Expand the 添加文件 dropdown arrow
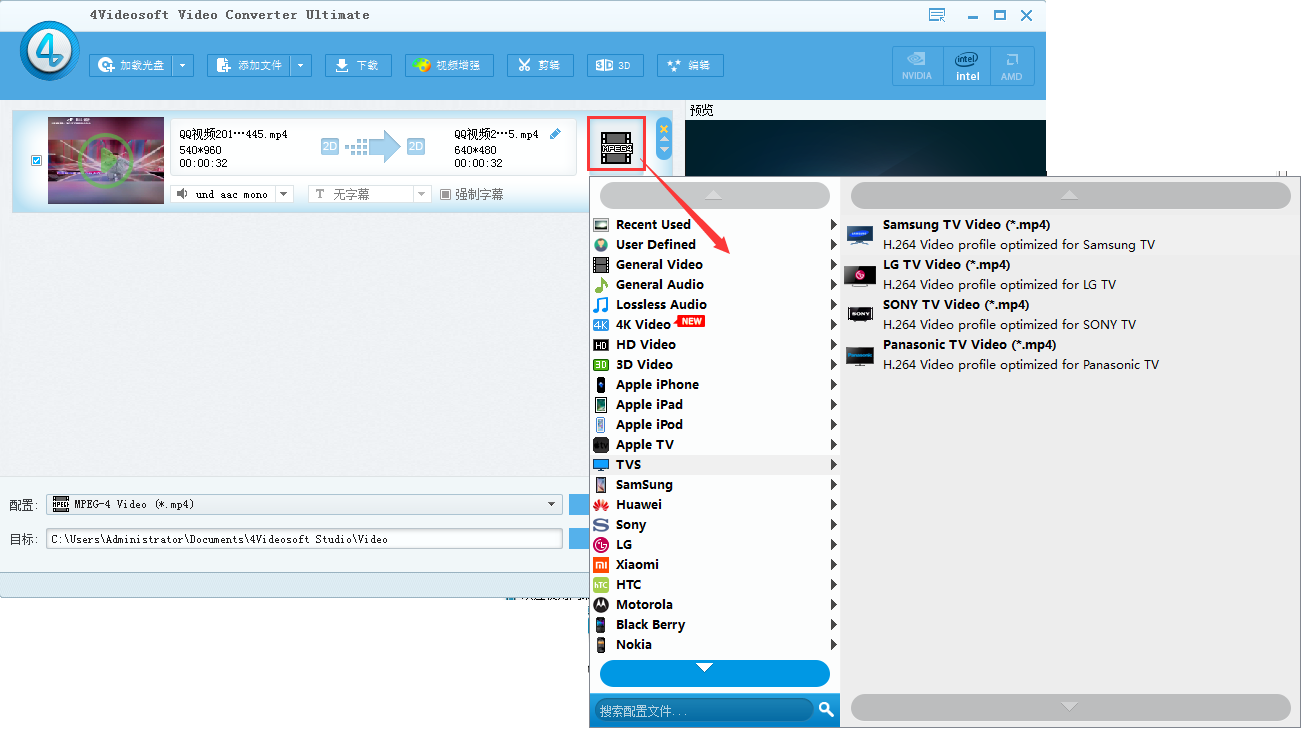Screen dimensions: 1304x732 (x=301, y=65)
